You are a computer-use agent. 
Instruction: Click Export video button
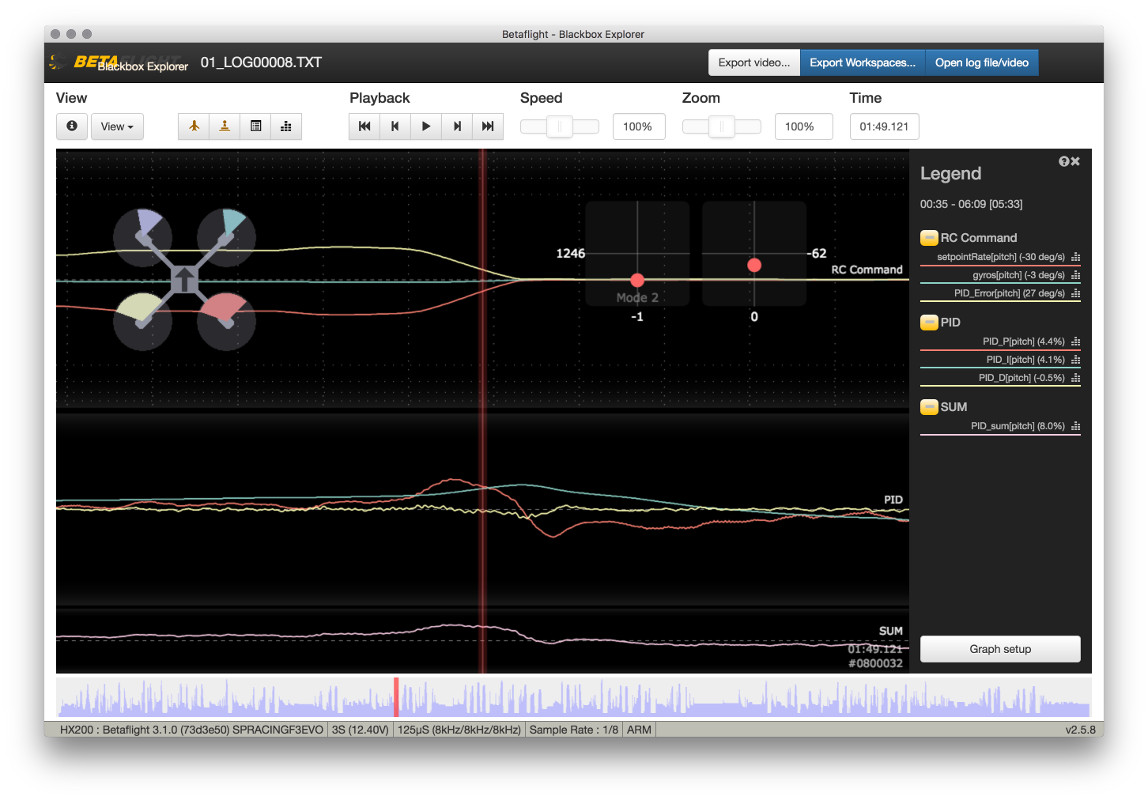pyautogui.click(x=754, y=63)
